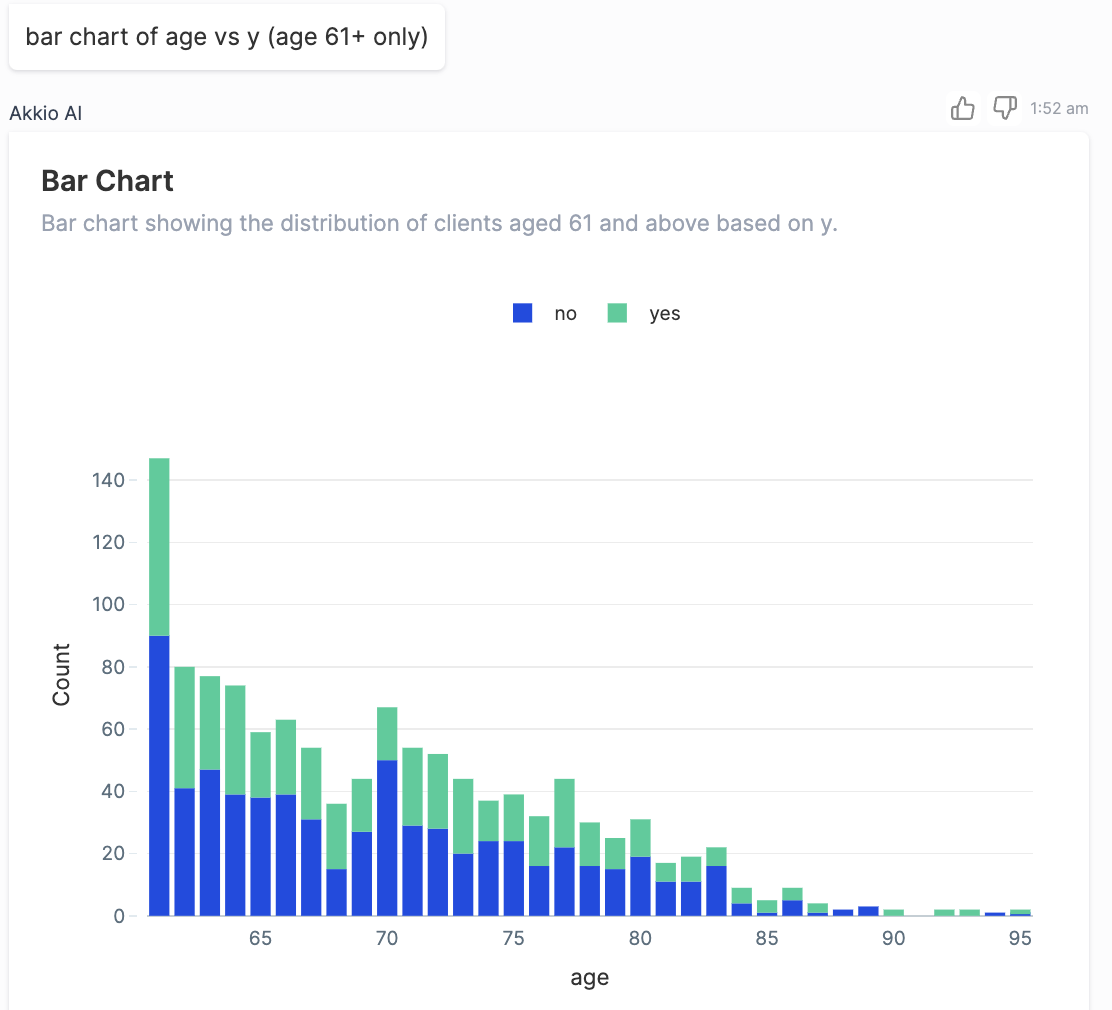Select the tallest bar at age 61
The image size is (1112, 1010).
coord(157,700)
